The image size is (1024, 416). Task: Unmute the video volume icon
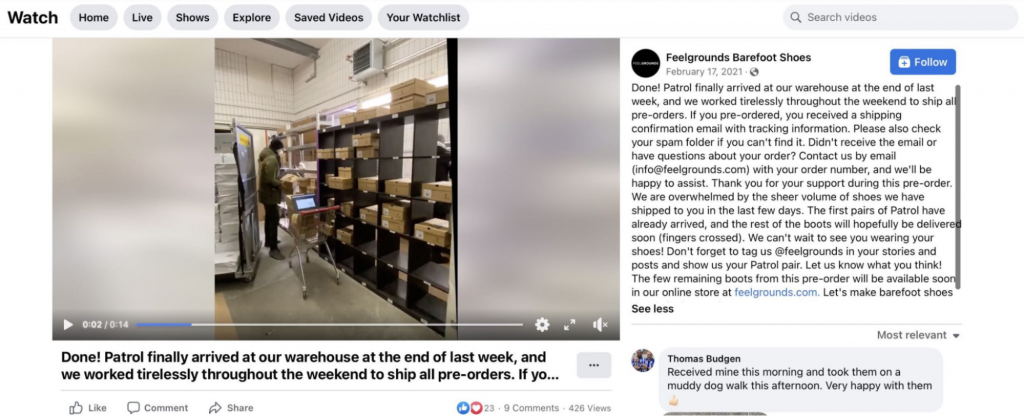click(x=600, y=325)
